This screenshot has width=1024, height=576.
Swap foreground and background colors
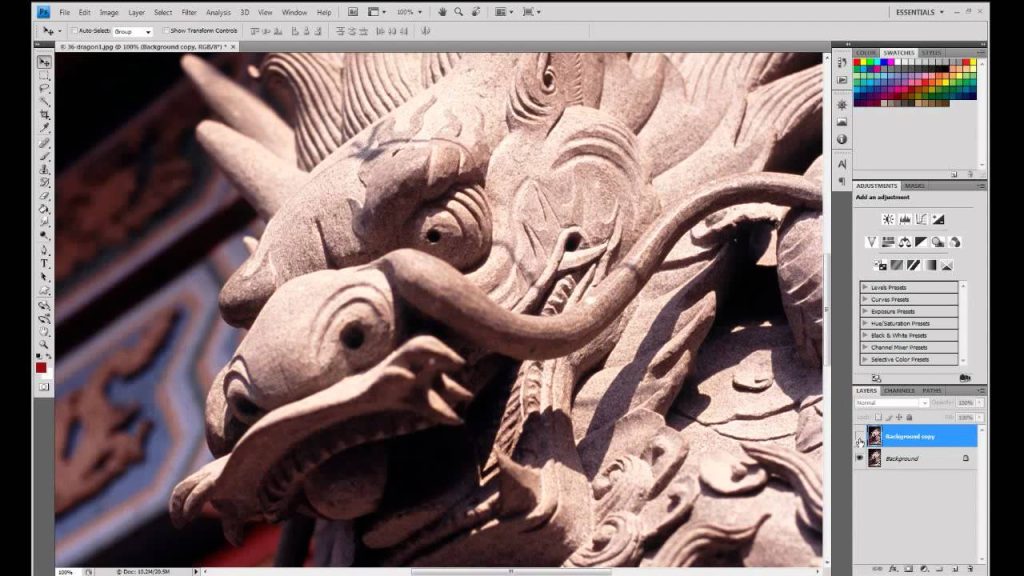pos(48,357)
